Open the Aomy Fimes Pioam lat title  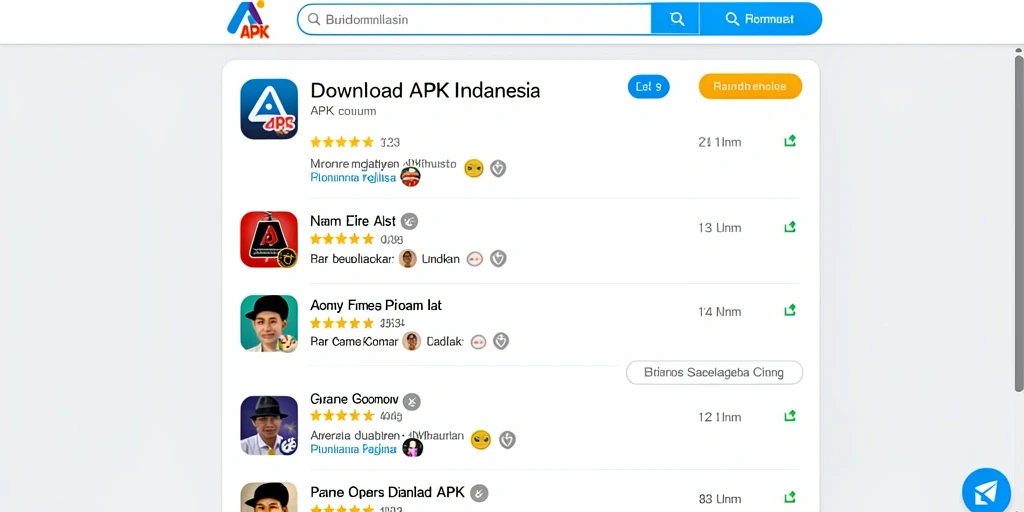(x=376, y=305)
